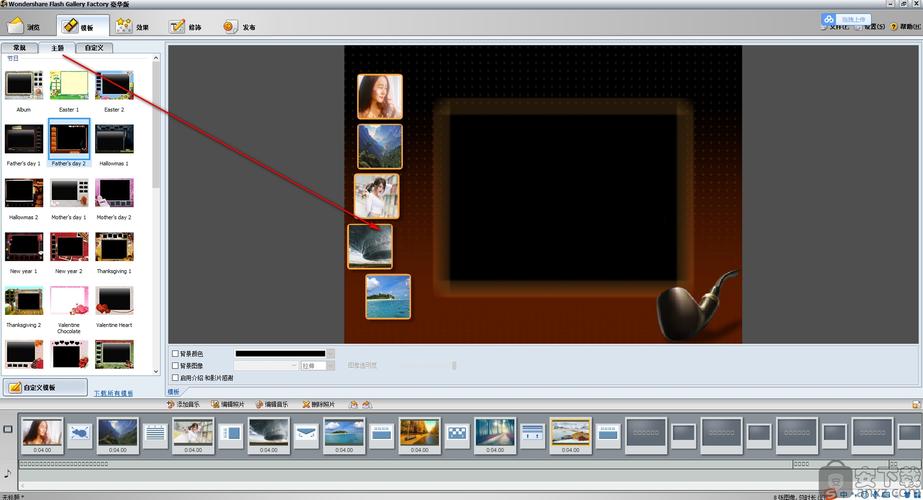The width and height of the screenshot is (923, 500).
Task: Click the cloud upload button at top right
Action: pos(846,19)
